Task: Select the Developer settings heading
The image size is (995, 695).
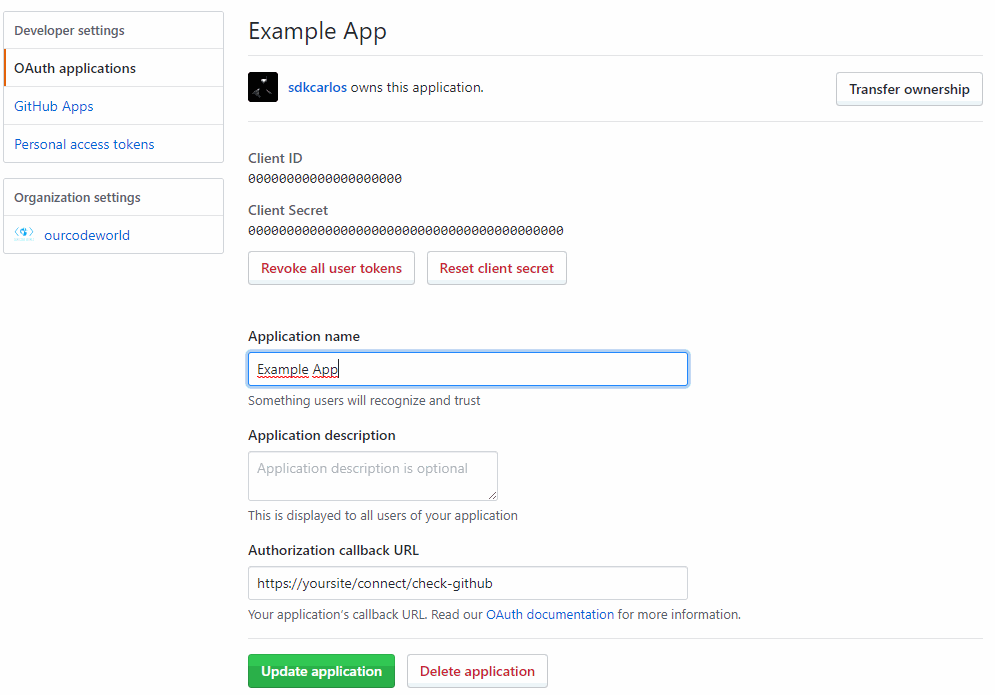Action: click(x=67, y=30)
